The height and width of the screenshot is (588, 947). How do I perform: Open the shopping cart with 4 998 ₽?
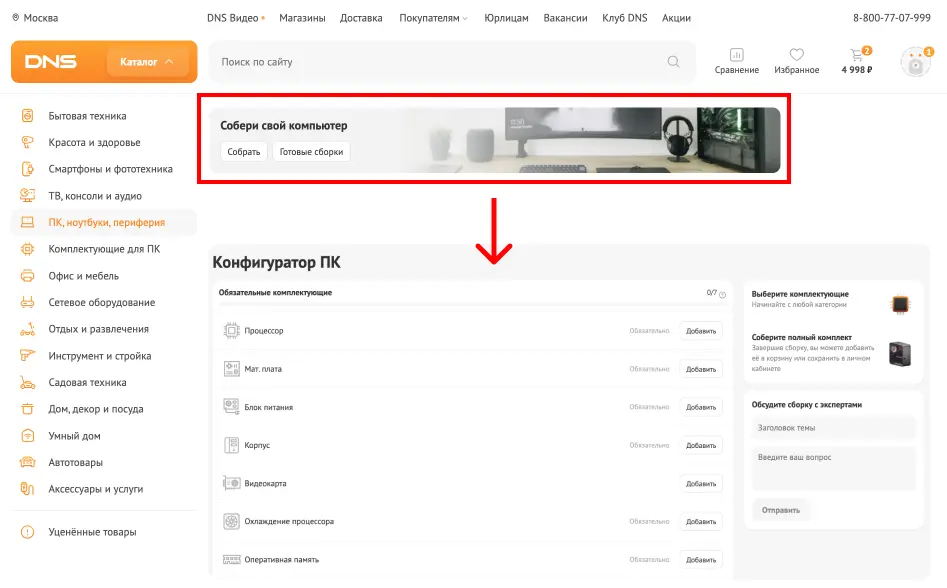pos(856,56)
